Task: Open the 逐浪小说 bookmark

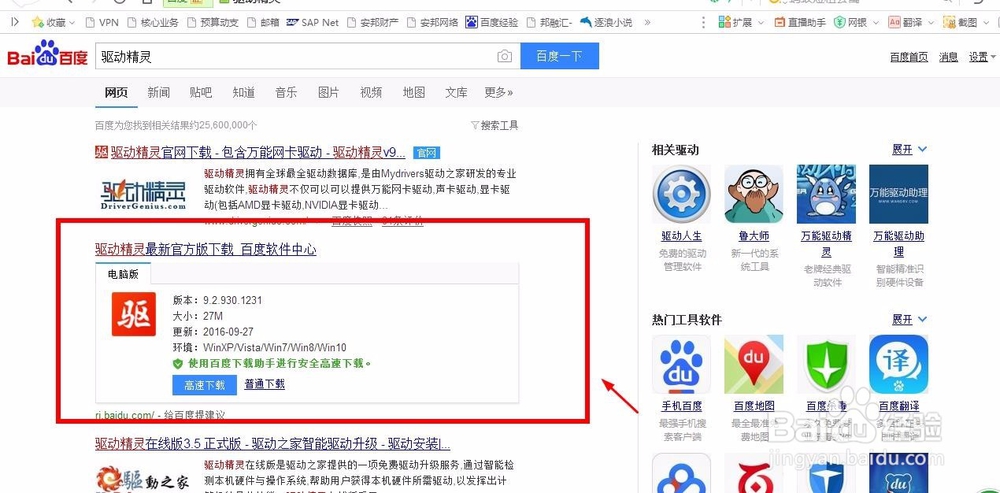Action: [605, 22]
